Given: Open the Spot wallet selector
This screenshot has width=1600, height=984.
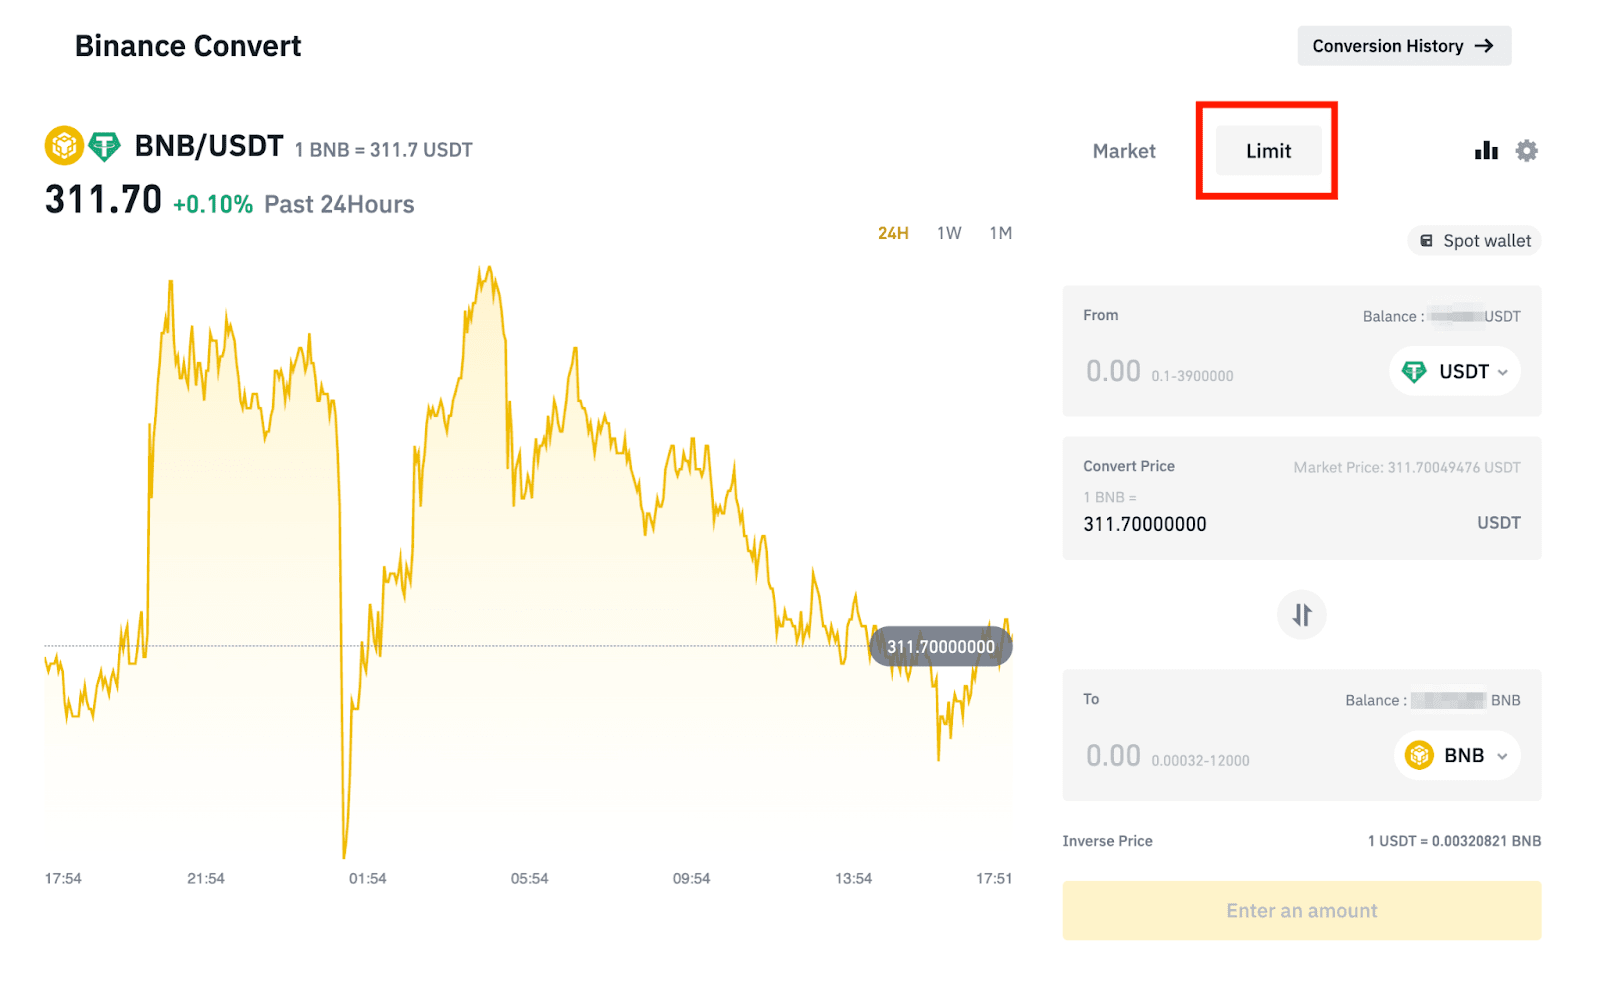Looking at the screenshot, I should [1476, 241].
